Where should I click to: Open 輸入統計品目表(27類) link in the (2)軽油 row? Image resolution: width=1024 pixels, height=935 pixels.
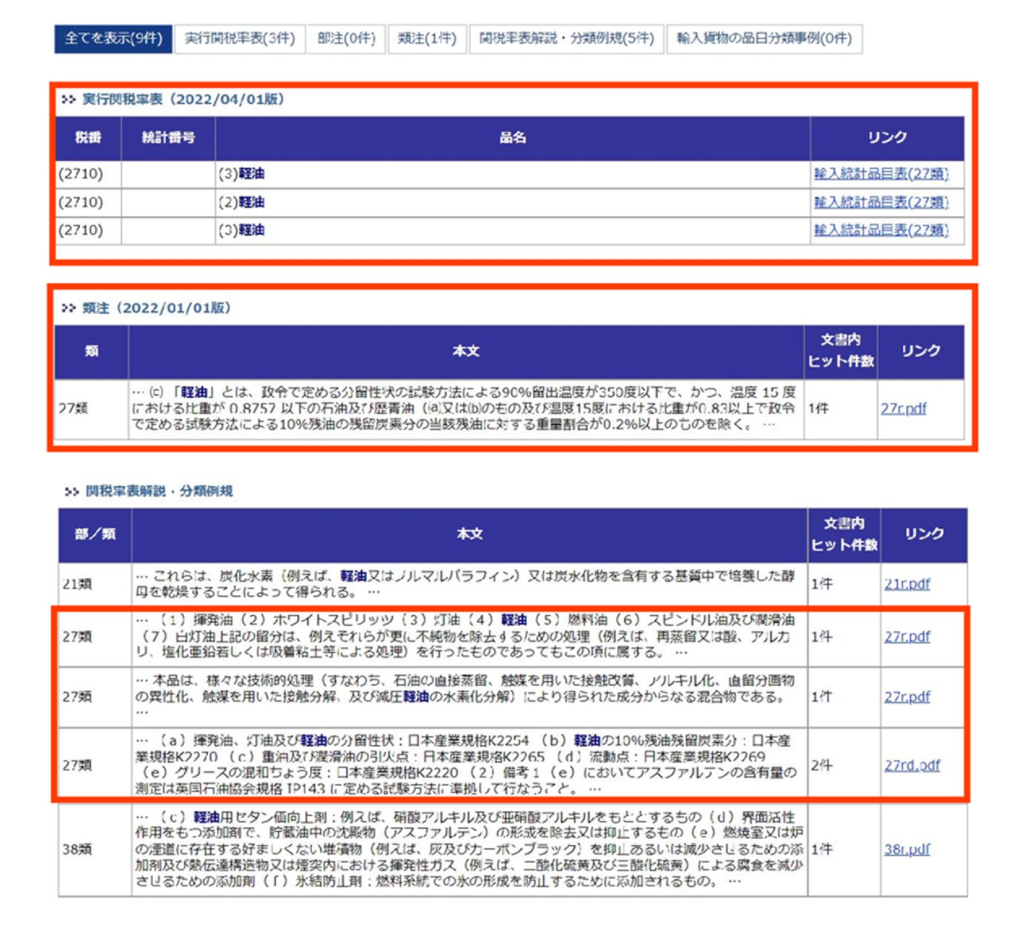click(881, 202)
